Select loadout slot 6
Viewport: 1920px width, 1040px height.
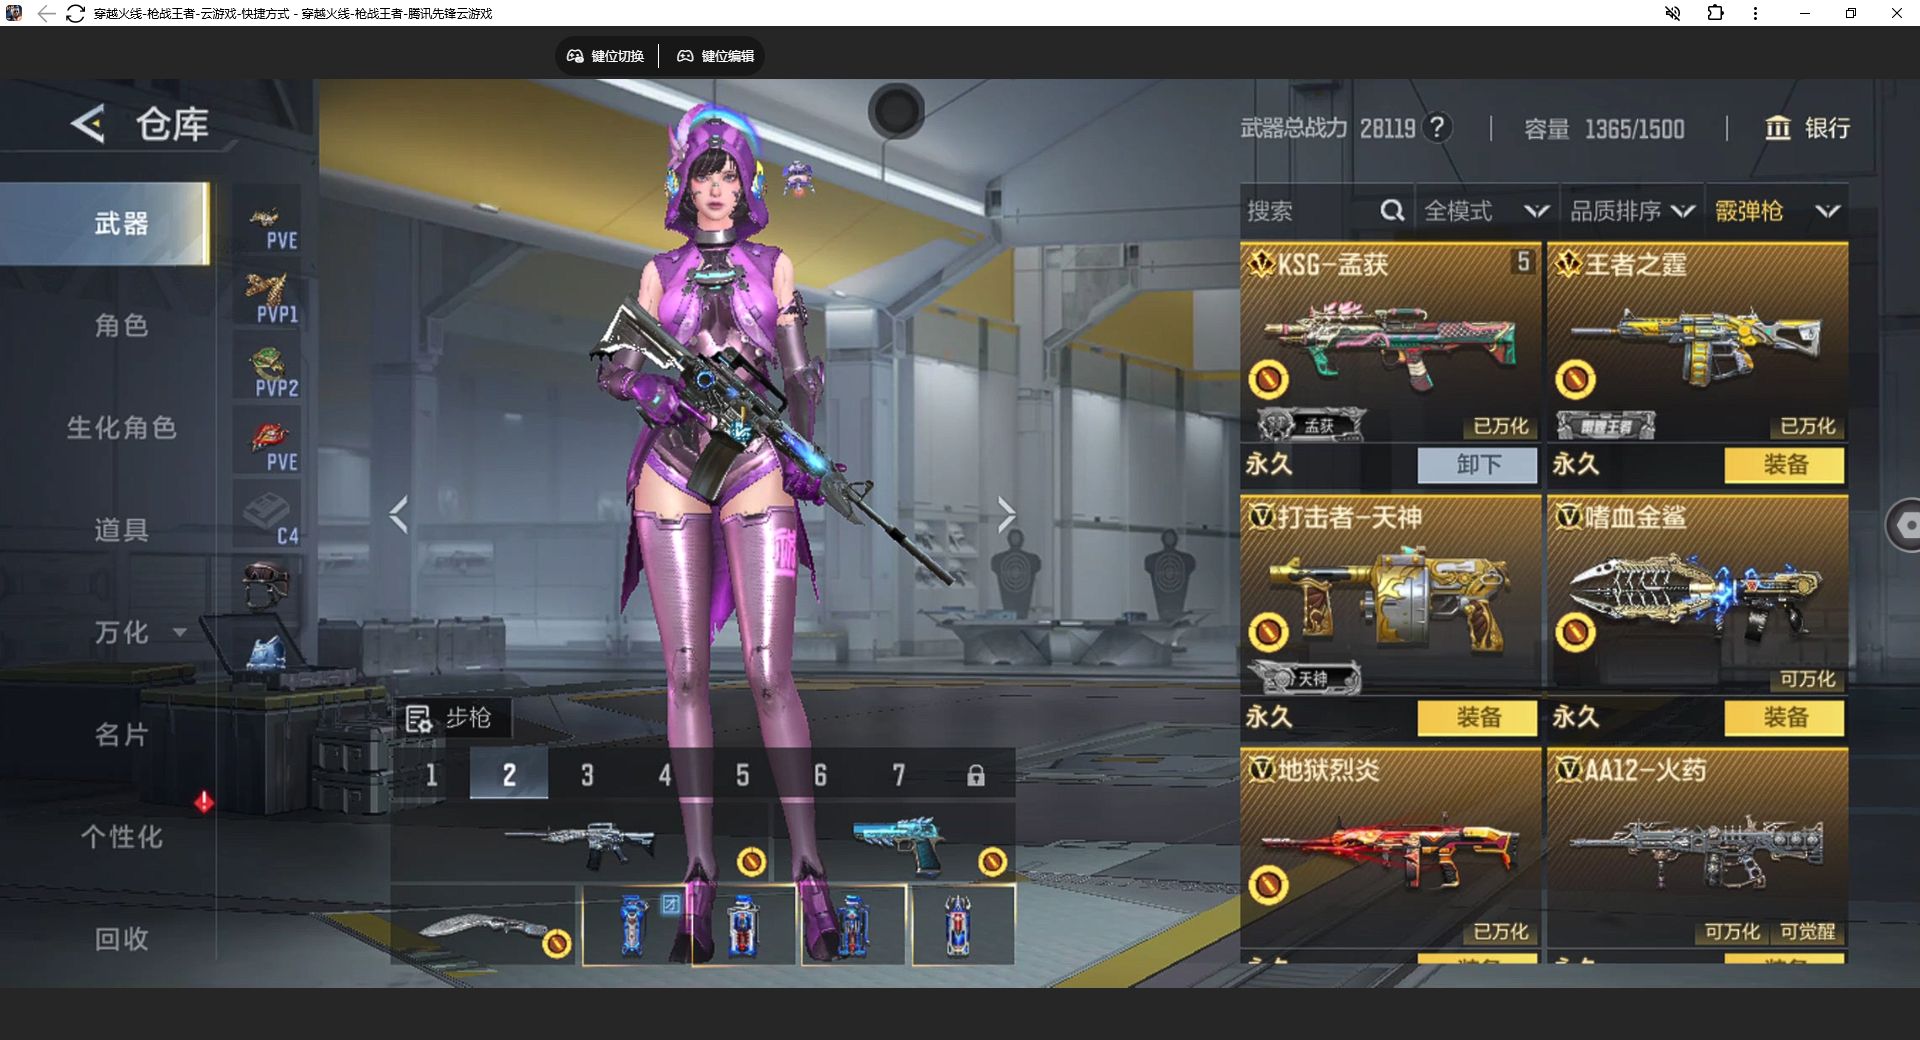pyautogui.click(x=820, y=775)
